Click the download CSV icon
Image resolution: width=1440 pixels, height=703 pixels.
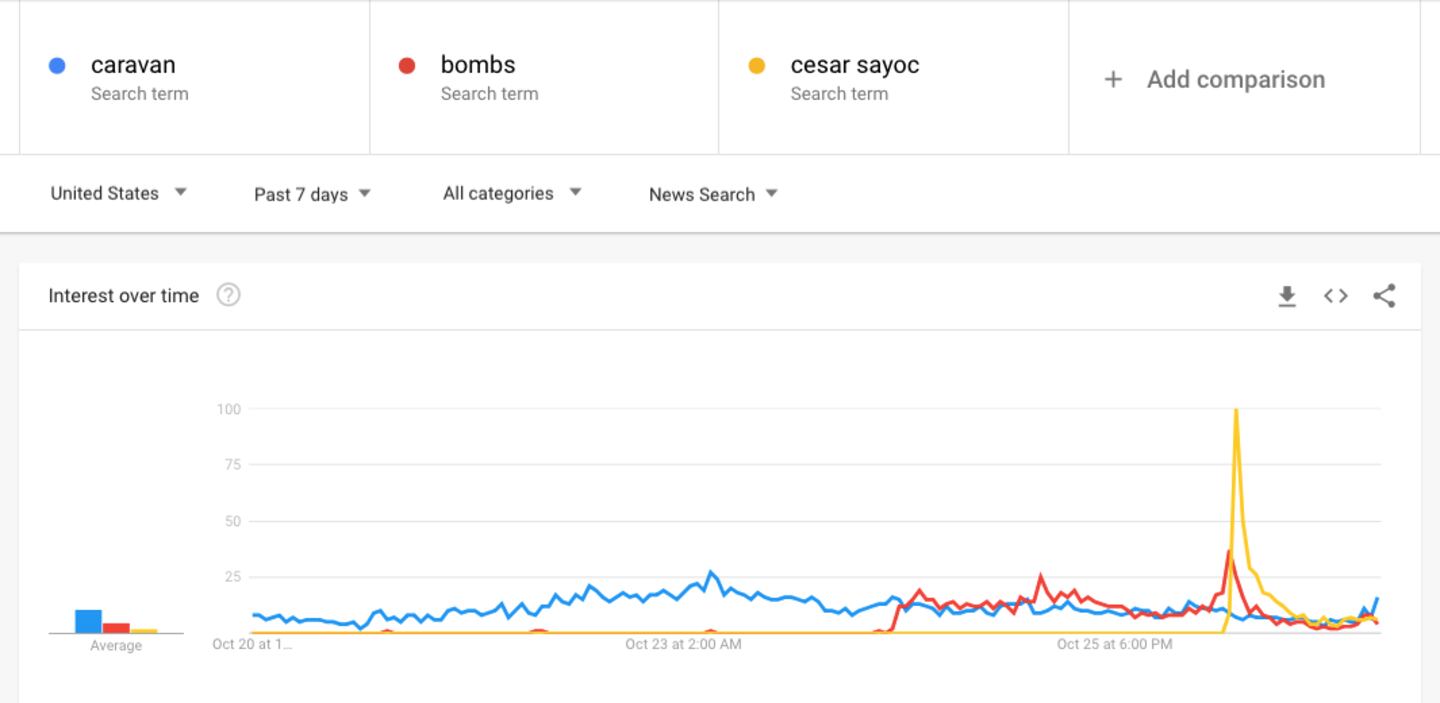1287,296
